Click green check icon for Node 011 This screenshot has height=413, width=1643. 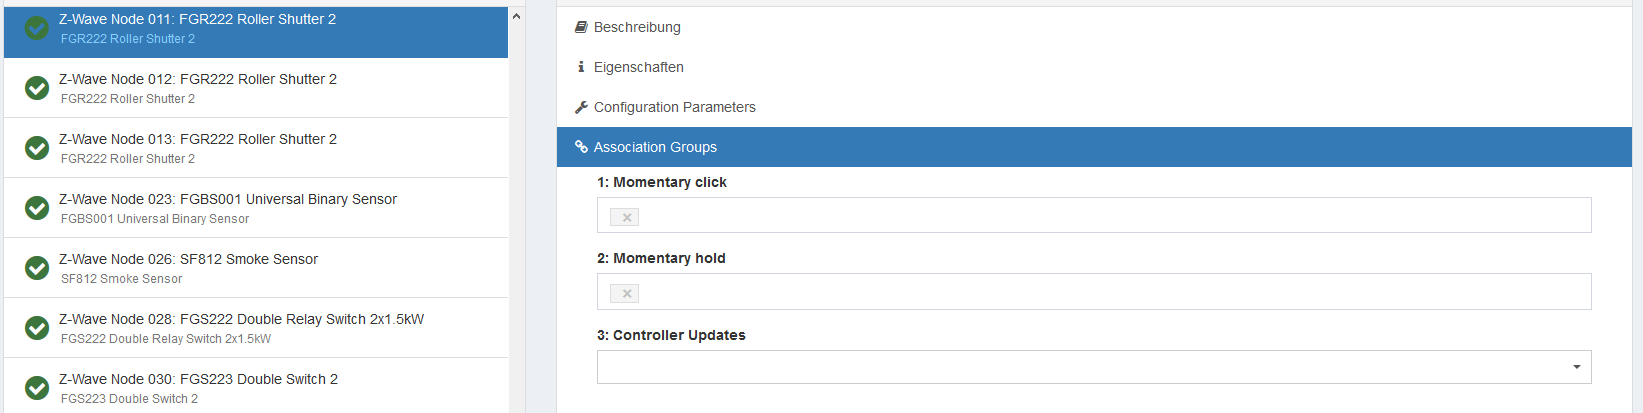pos(37,28)
